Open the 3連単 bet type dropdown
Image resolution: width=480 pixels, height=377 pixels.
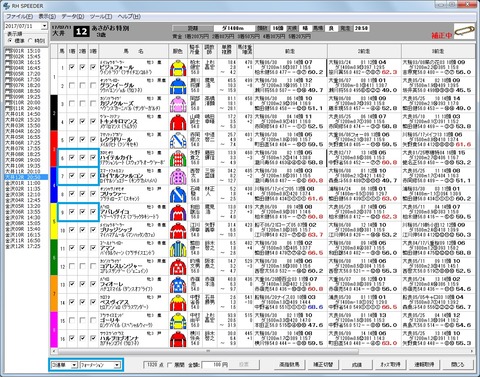pos(64,365)
